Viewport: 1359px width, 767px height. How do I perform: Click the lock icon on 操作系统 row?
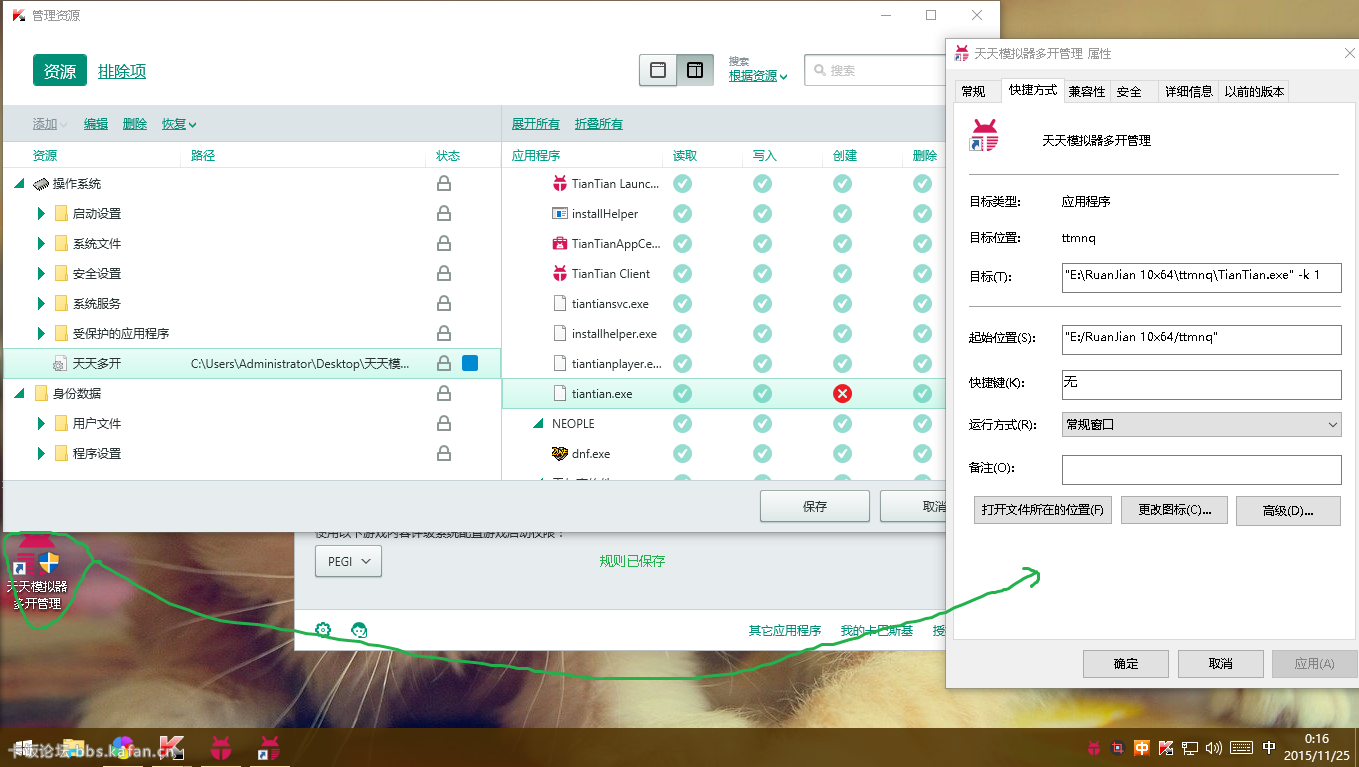pos(443,184)
